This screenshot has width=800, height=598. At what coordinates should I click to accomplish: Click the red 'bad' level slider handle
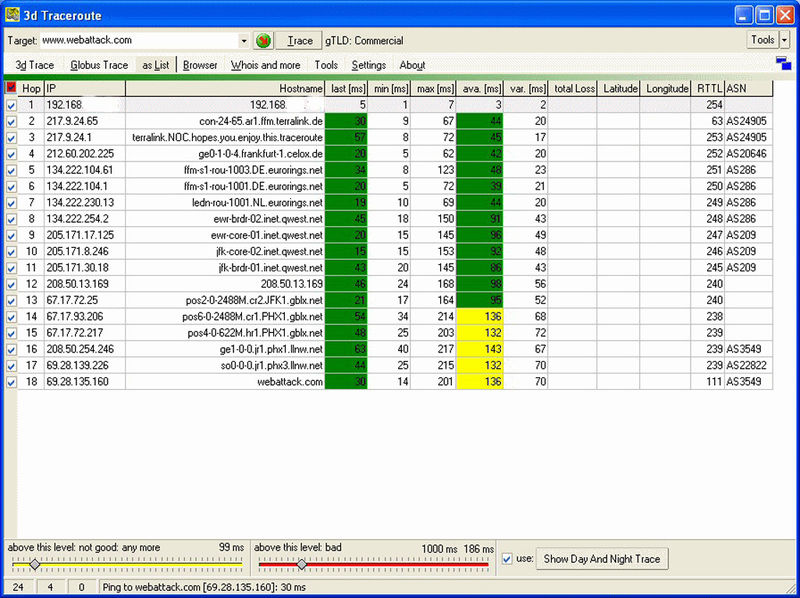click(302, 564)
